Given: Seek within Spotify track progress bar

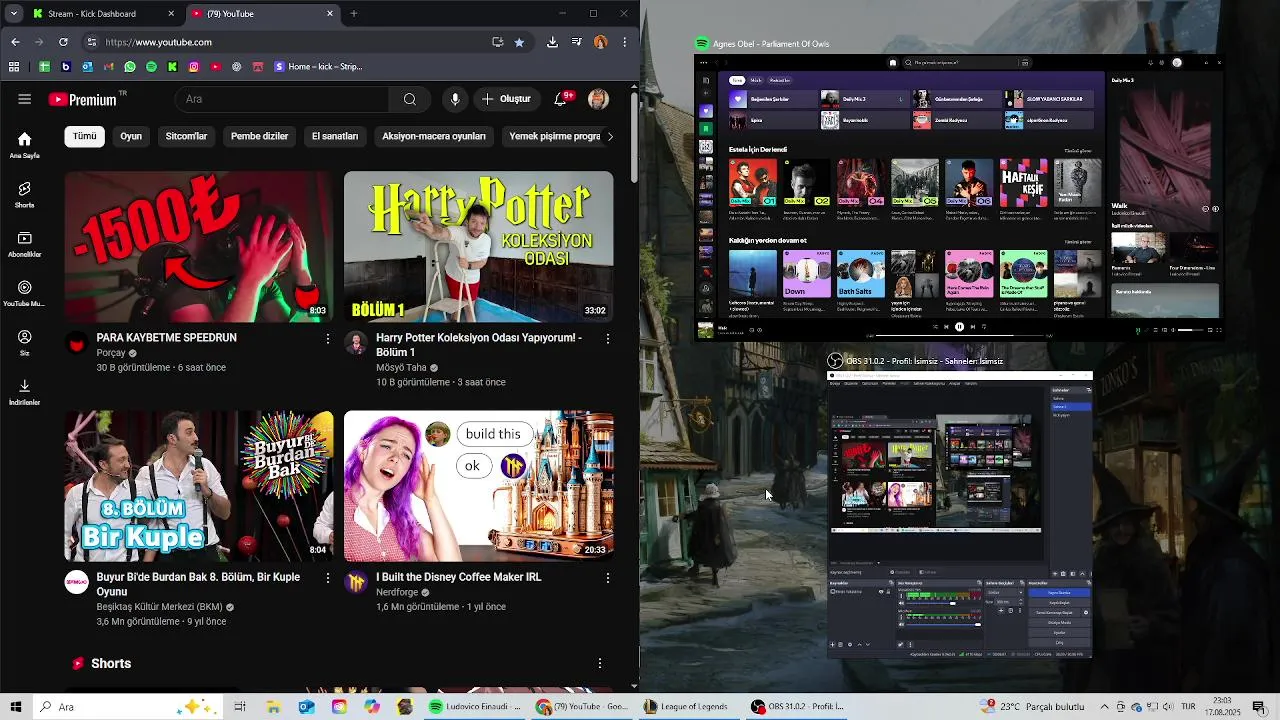Looking at the screenshot, I should click(960, 335).
